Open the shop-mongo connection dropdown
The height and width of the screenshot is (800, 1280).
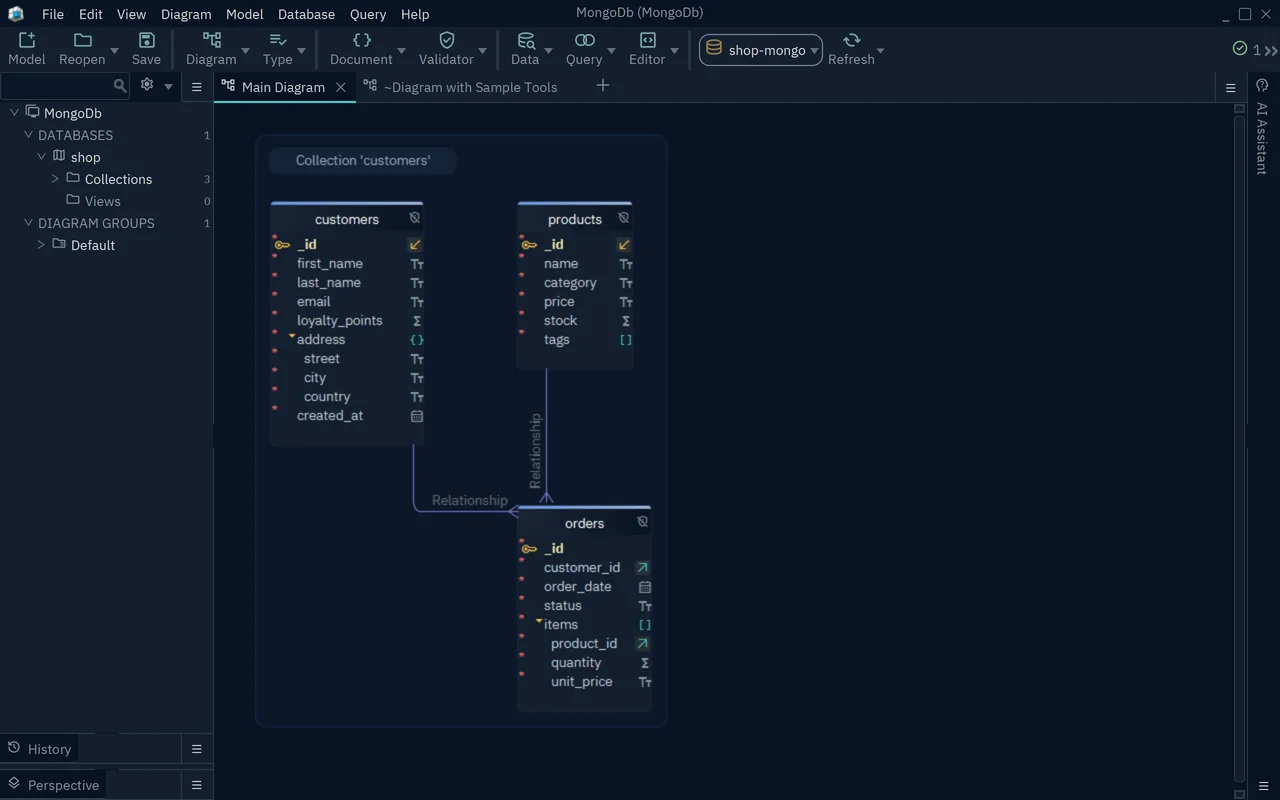point(761,50)
